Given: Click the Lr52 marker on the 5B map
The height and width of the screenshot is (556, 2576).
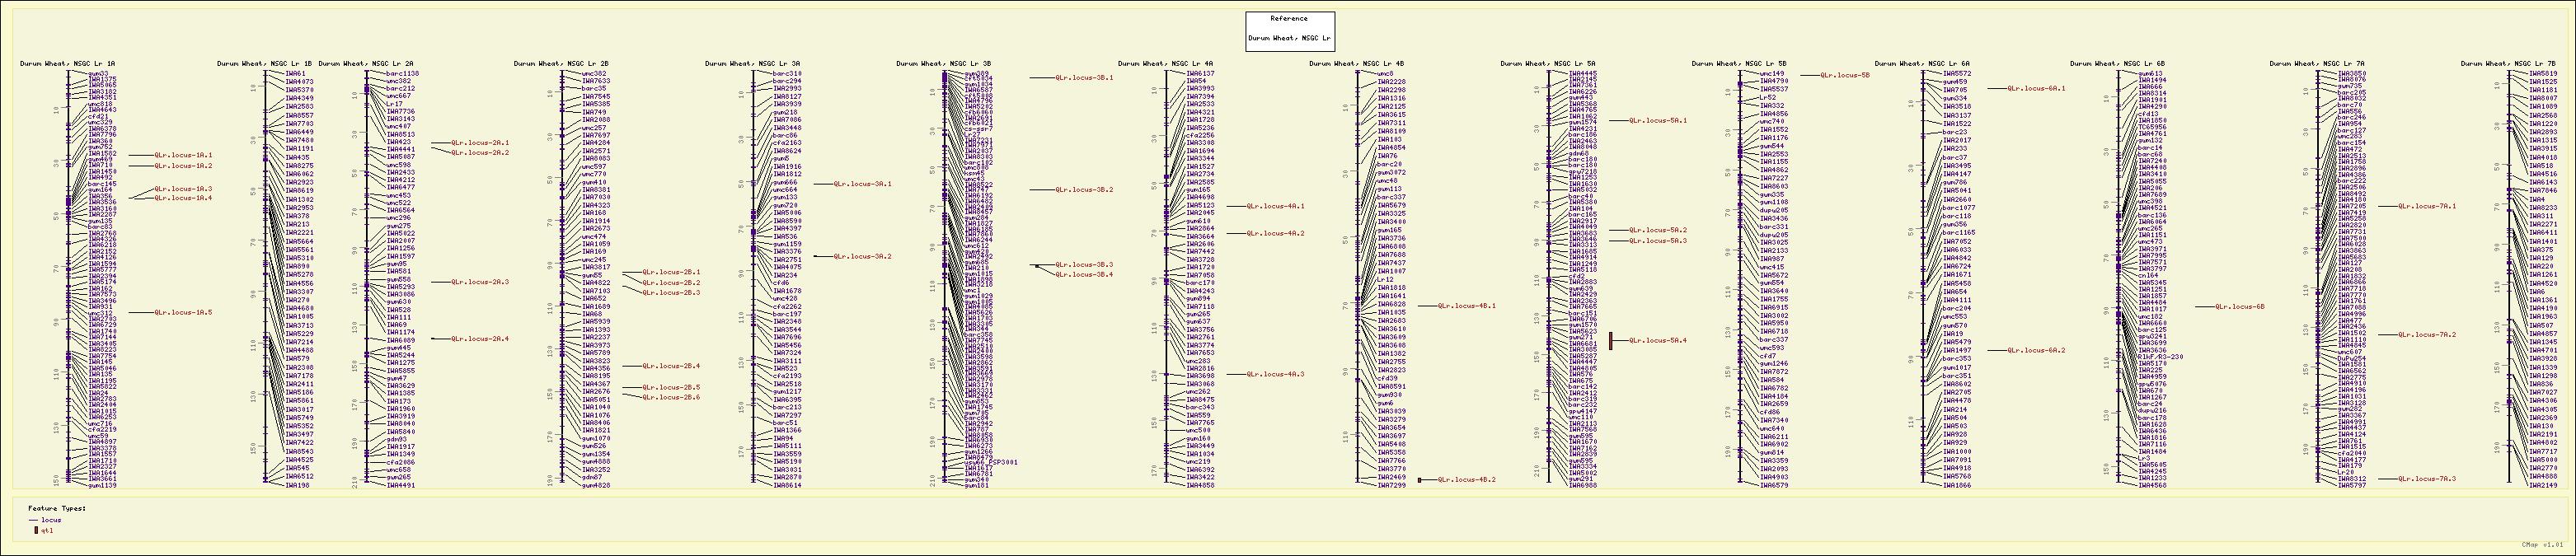Looking at the screenshot, I should click(x=1768, y=98).
